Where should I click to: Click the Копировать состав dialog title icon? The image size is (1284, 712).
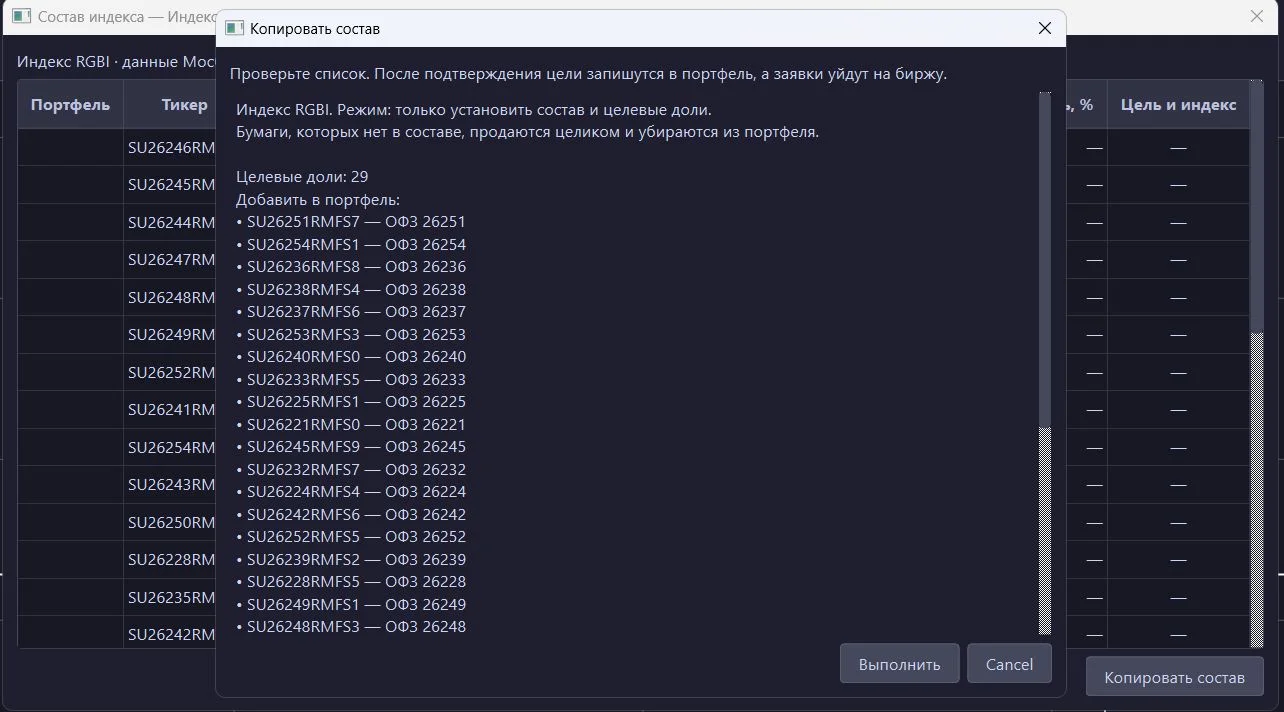(235, 29)
